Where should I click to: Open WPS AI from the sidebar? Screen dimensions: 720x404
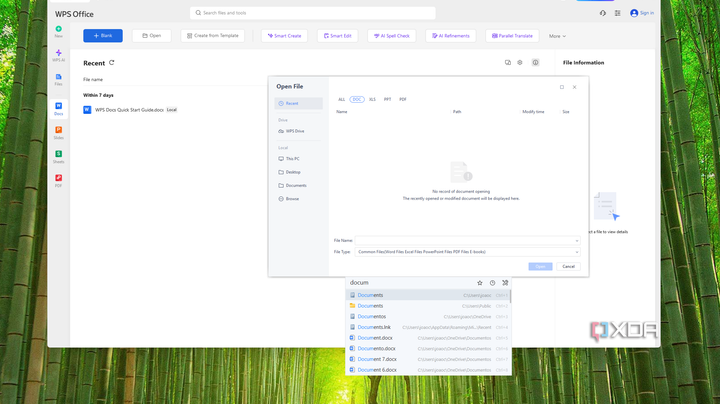click(x=59, y=54)
